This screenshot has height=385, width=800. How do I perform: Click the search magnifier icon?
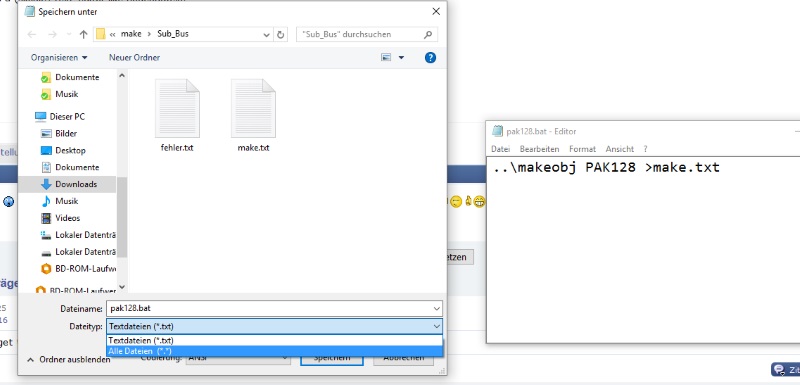pos(428,34)
